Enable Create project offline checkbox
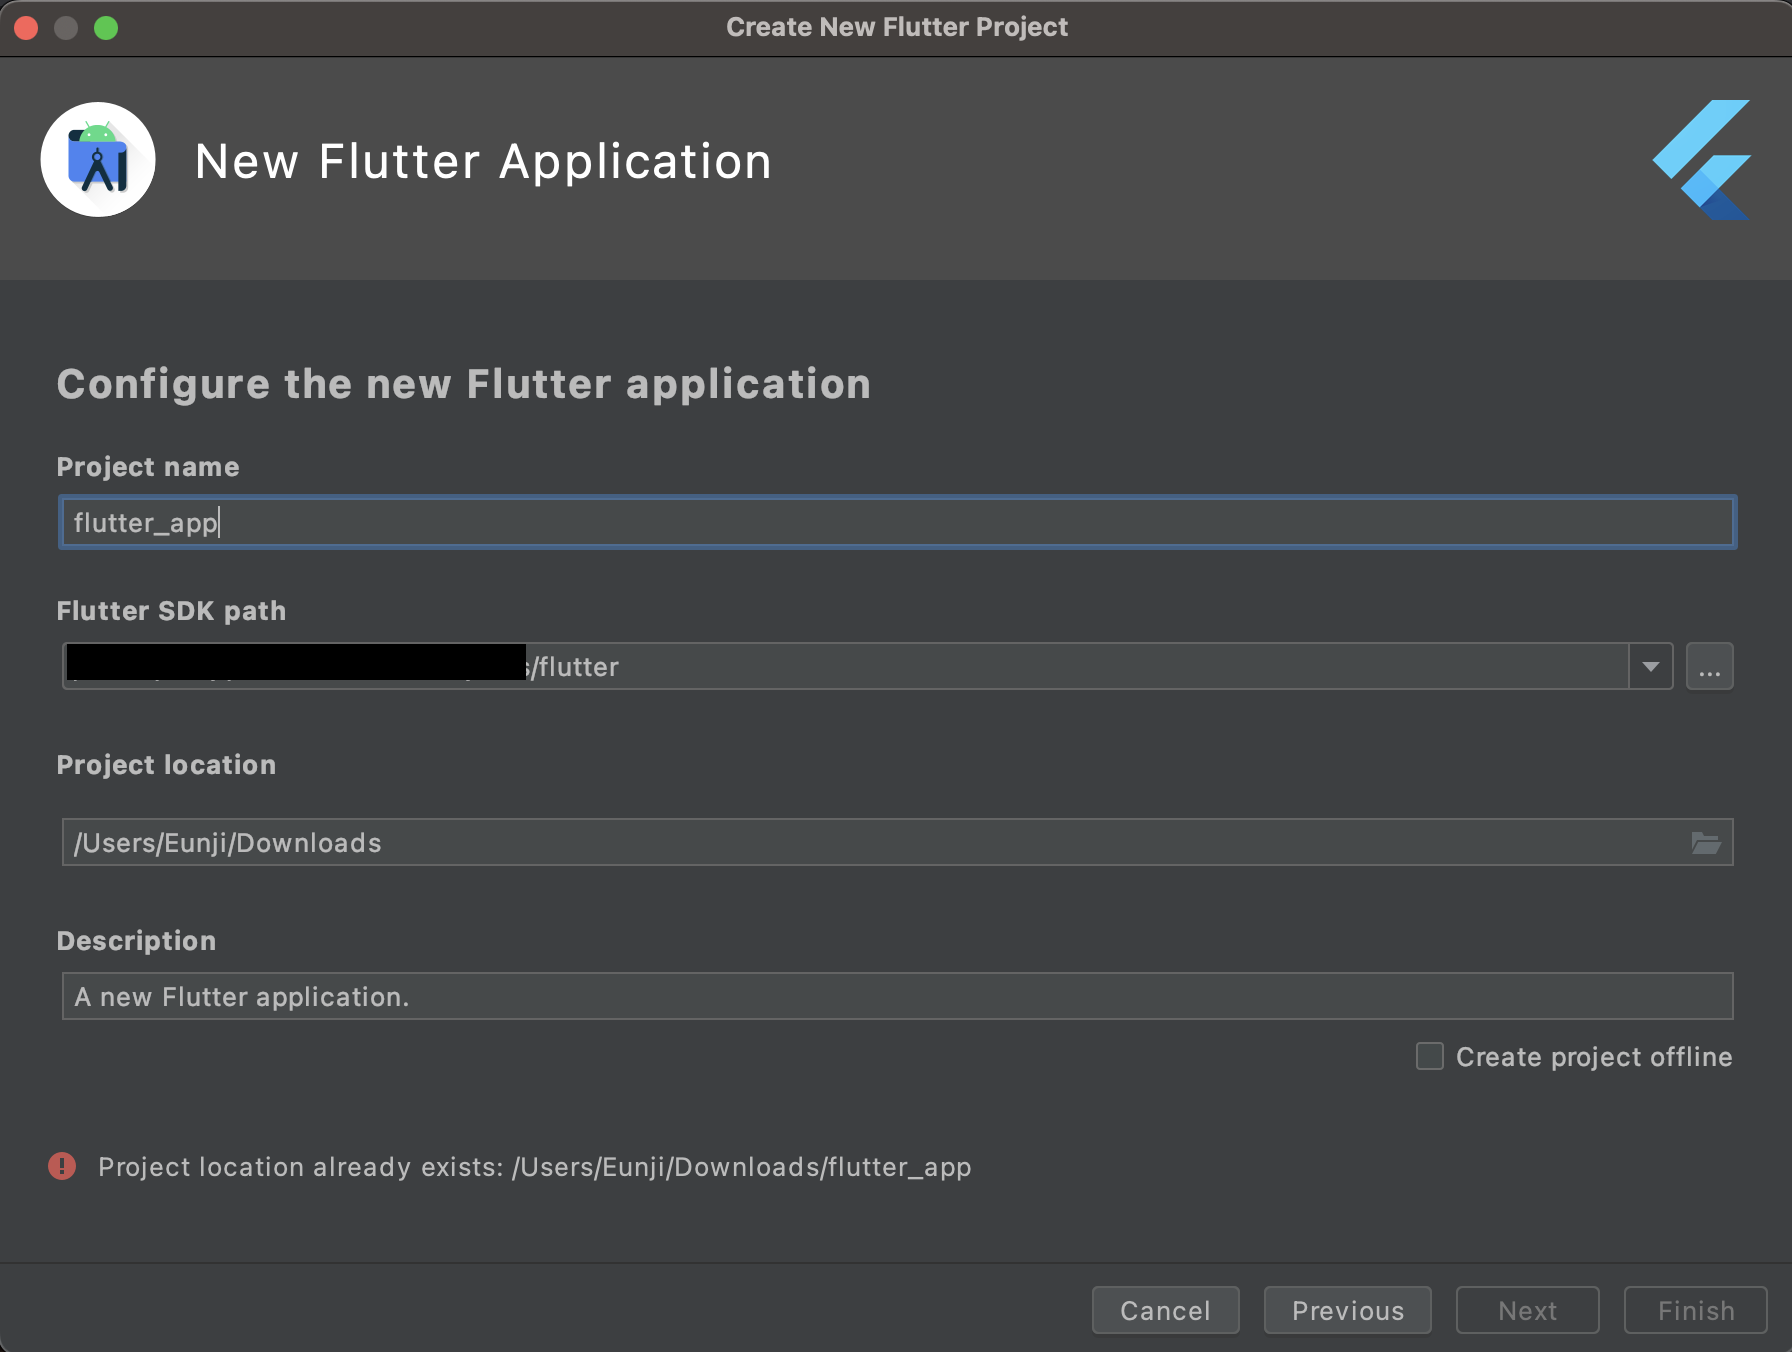 click(x=1430, y=1056)
